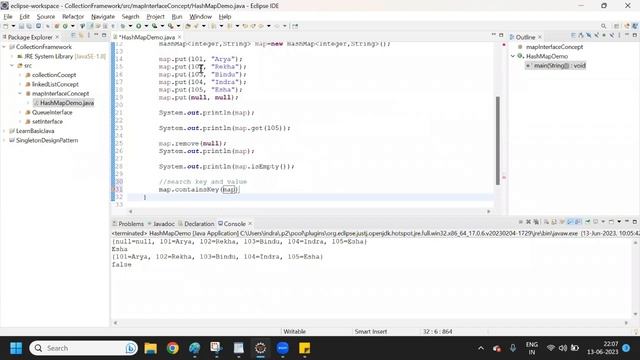This screenshot has width=640, height=360.
Task: Click the toolbar Search magnifier icon at top right
Action: 604,26
